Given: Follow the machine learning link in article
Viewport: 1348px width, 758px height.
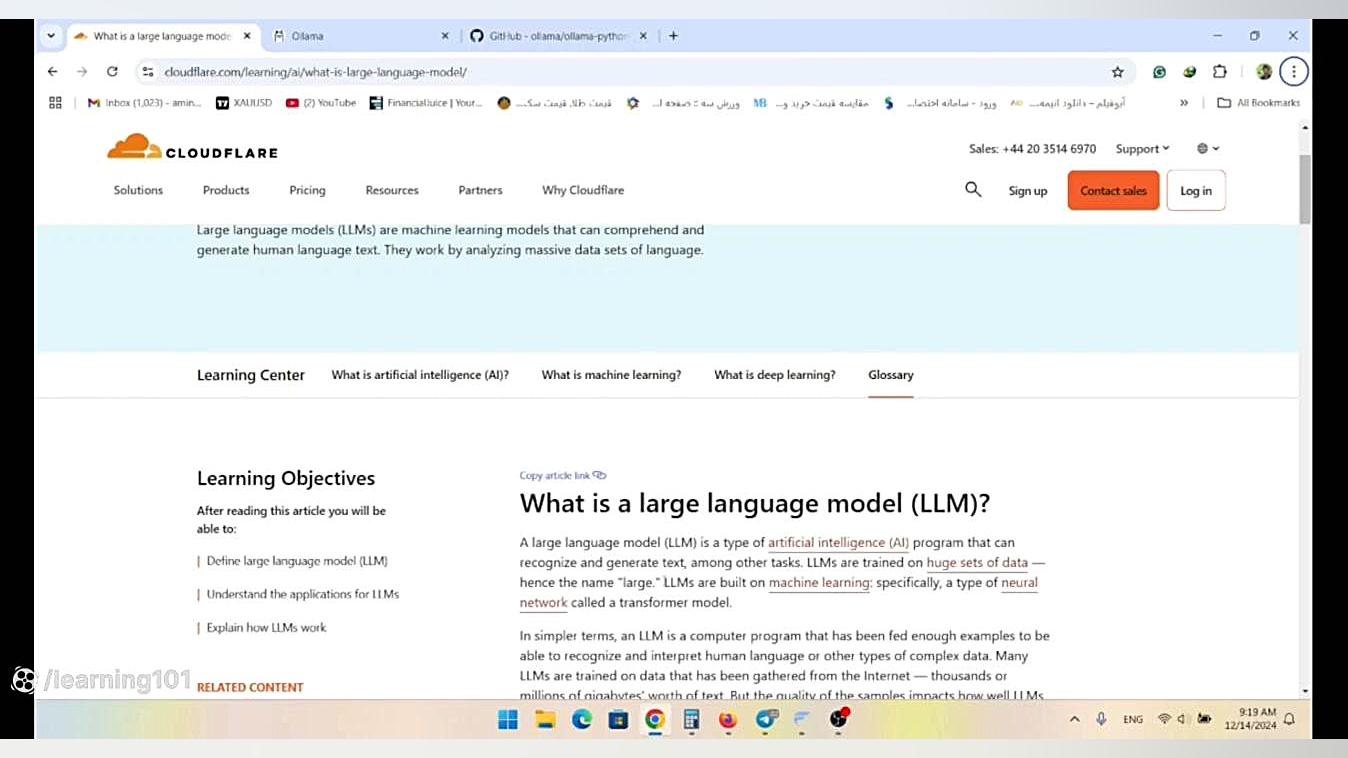Looking at the screenshot, I should [820, 583].
